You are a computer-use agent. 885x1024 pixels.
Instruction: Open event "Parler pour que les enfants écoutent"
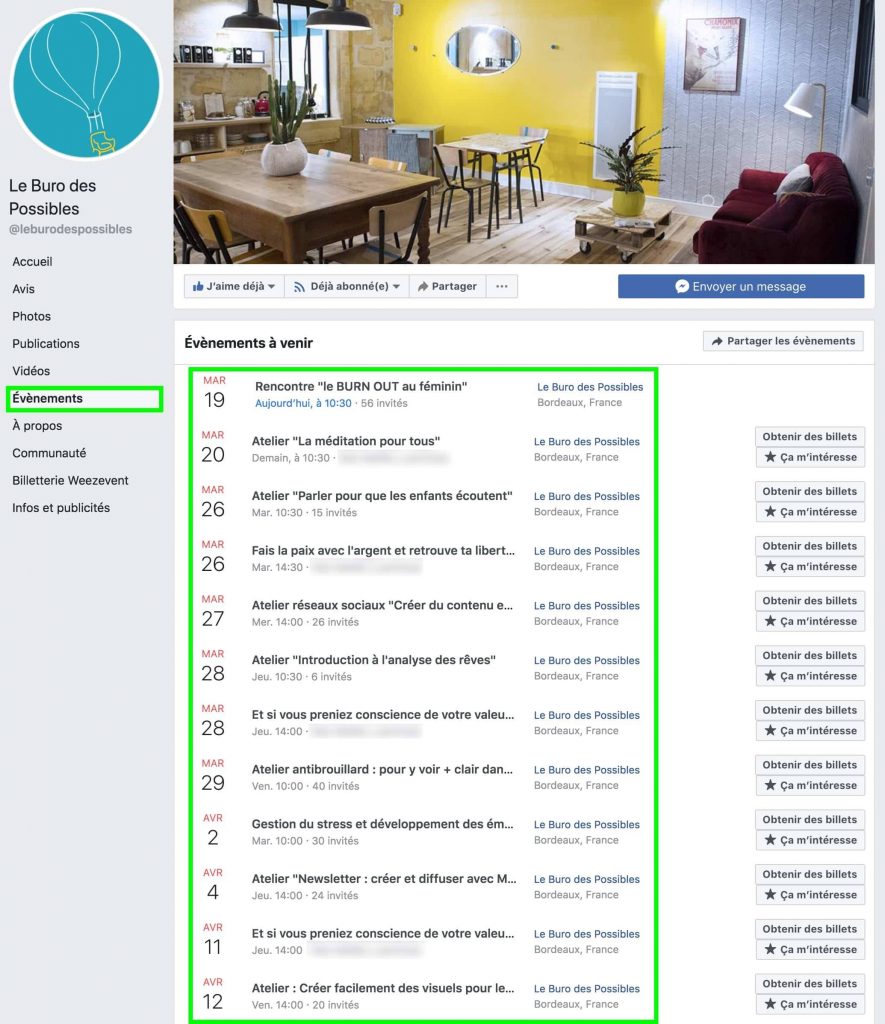click(382, 496)
